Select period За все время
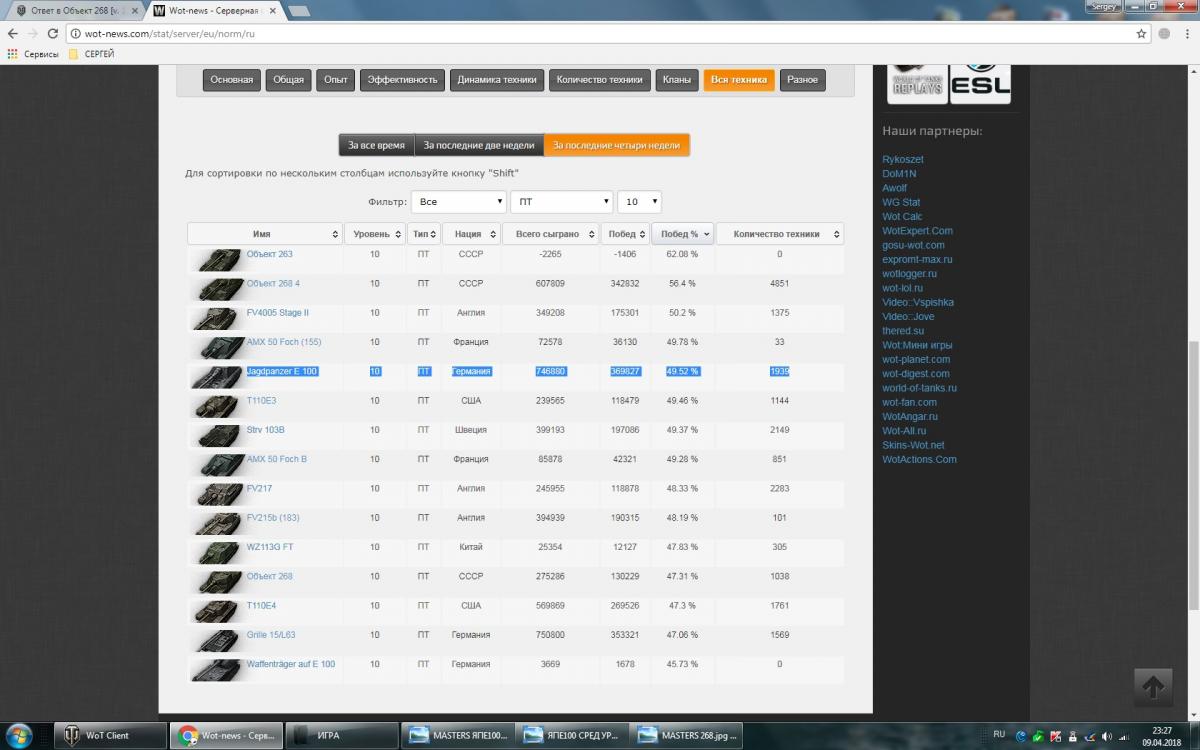 click(x=376, y=145)
